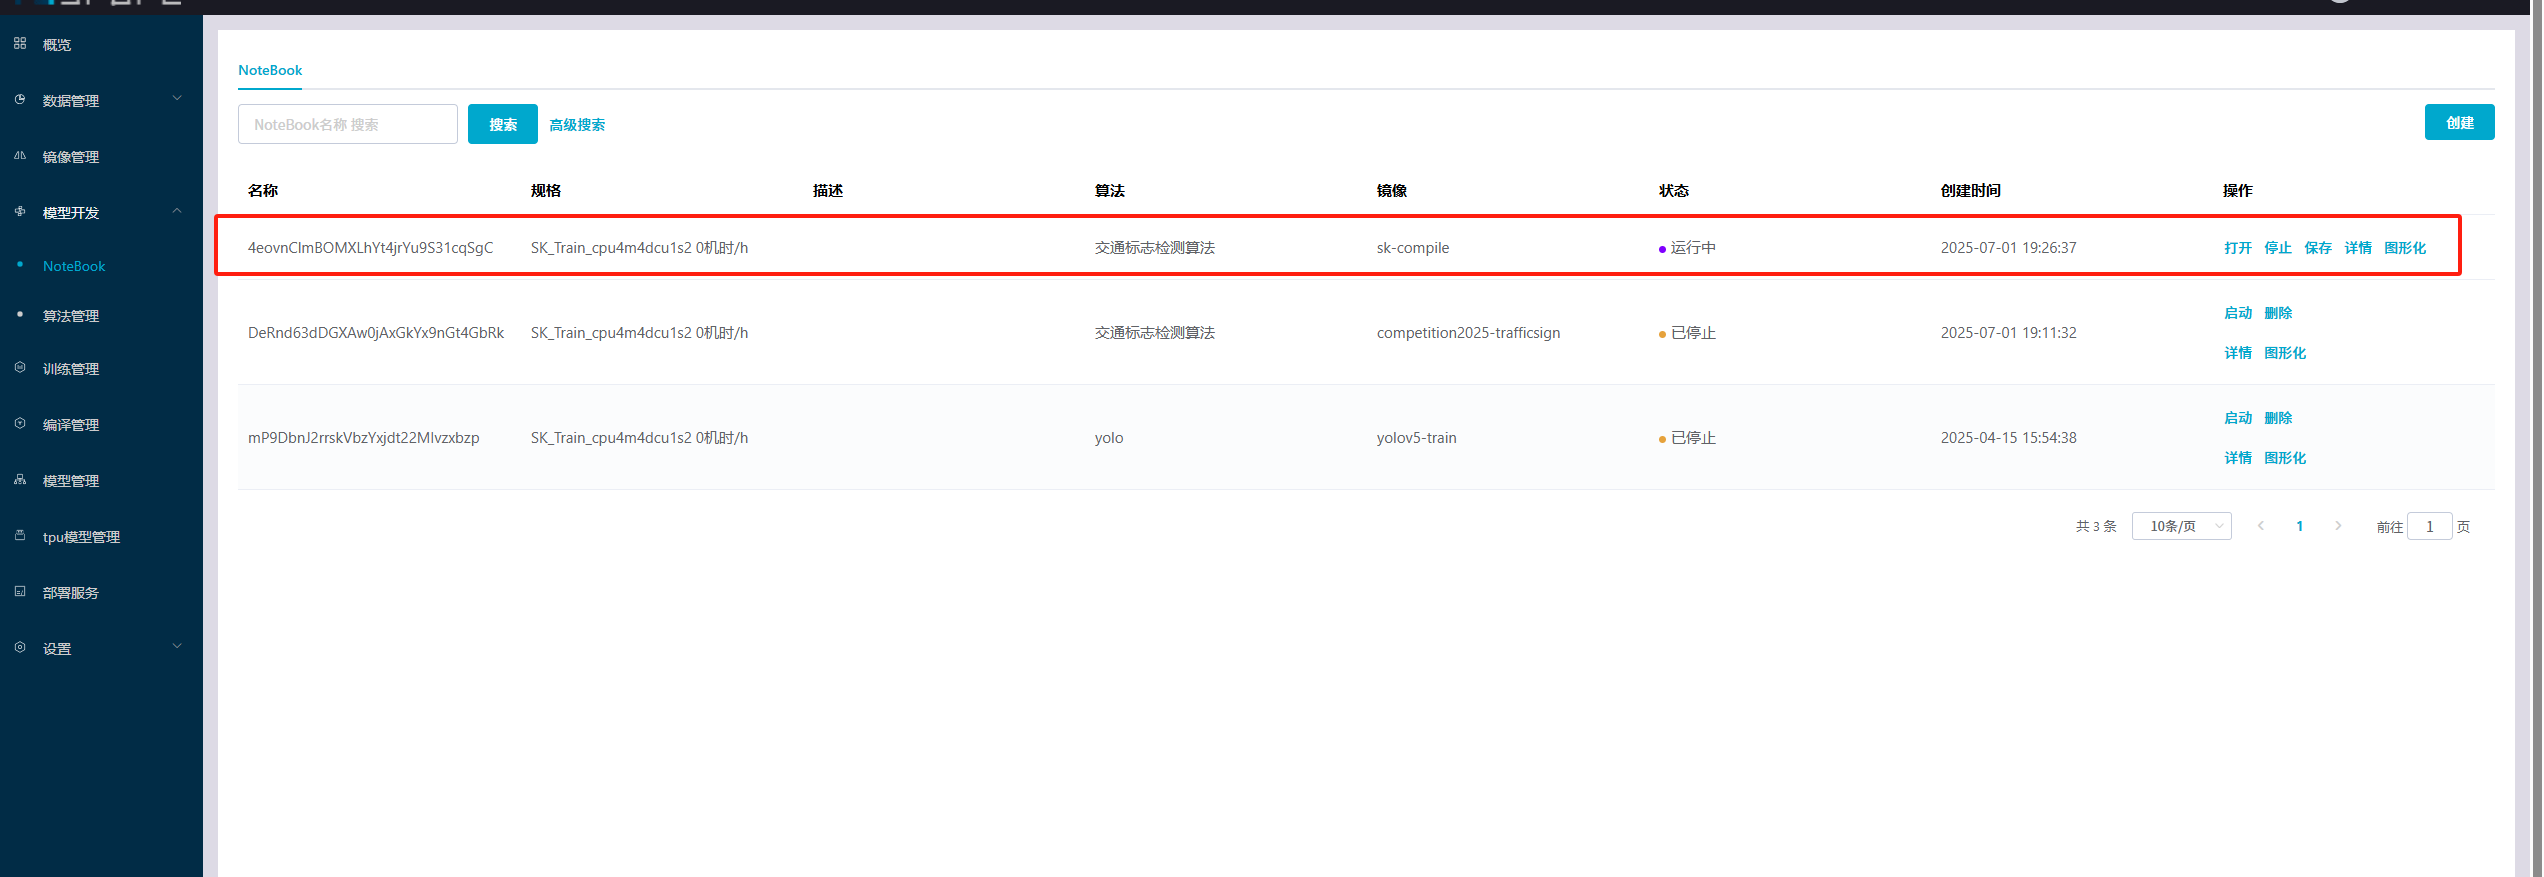Viewport: 2544px width, 877px height.
Task: Click the 模型管理 sidebar icon
Action: coord(20,480)
